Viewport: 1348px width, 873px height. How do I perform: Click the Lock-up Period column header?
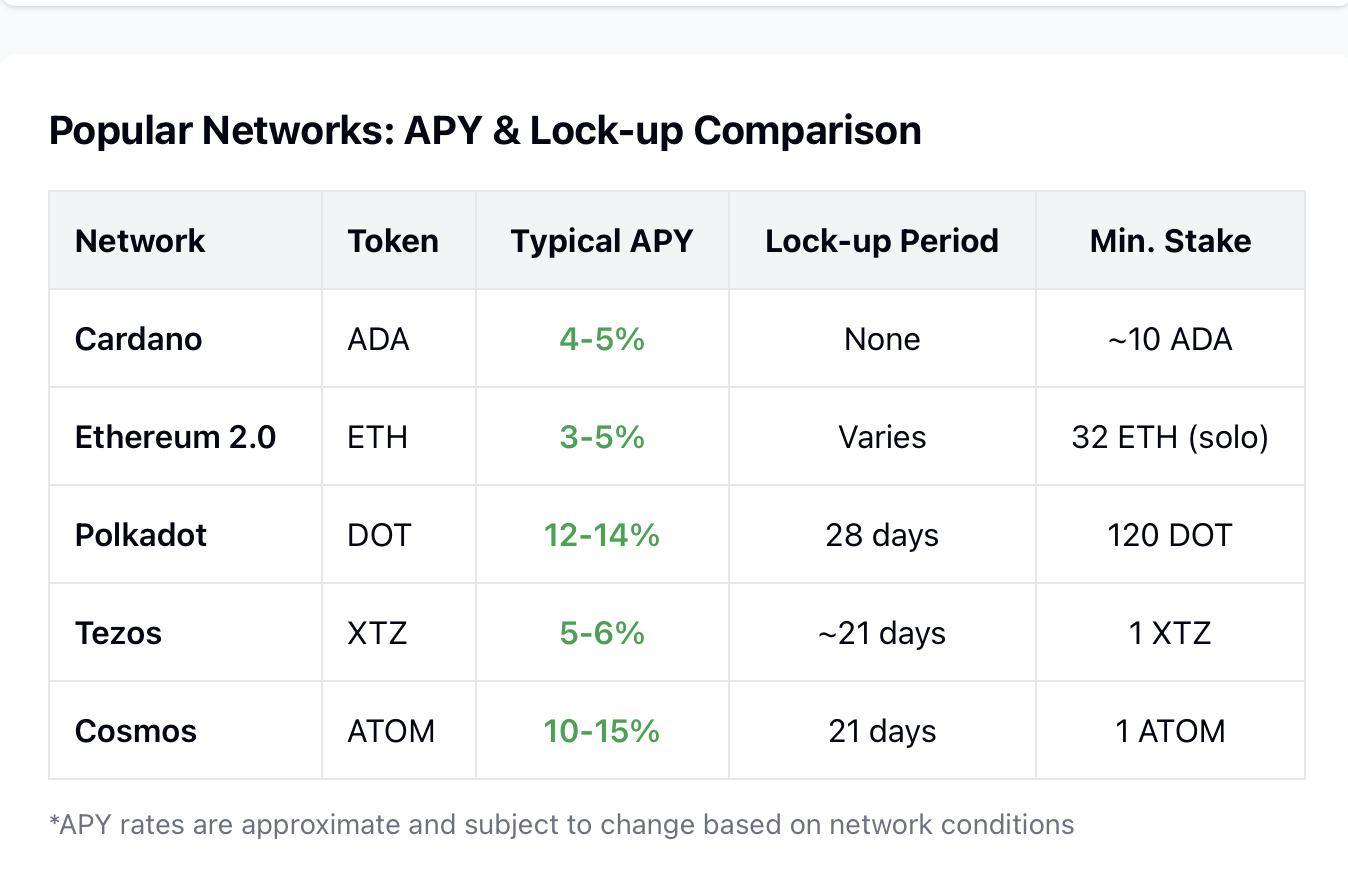[x=882, y=241]
